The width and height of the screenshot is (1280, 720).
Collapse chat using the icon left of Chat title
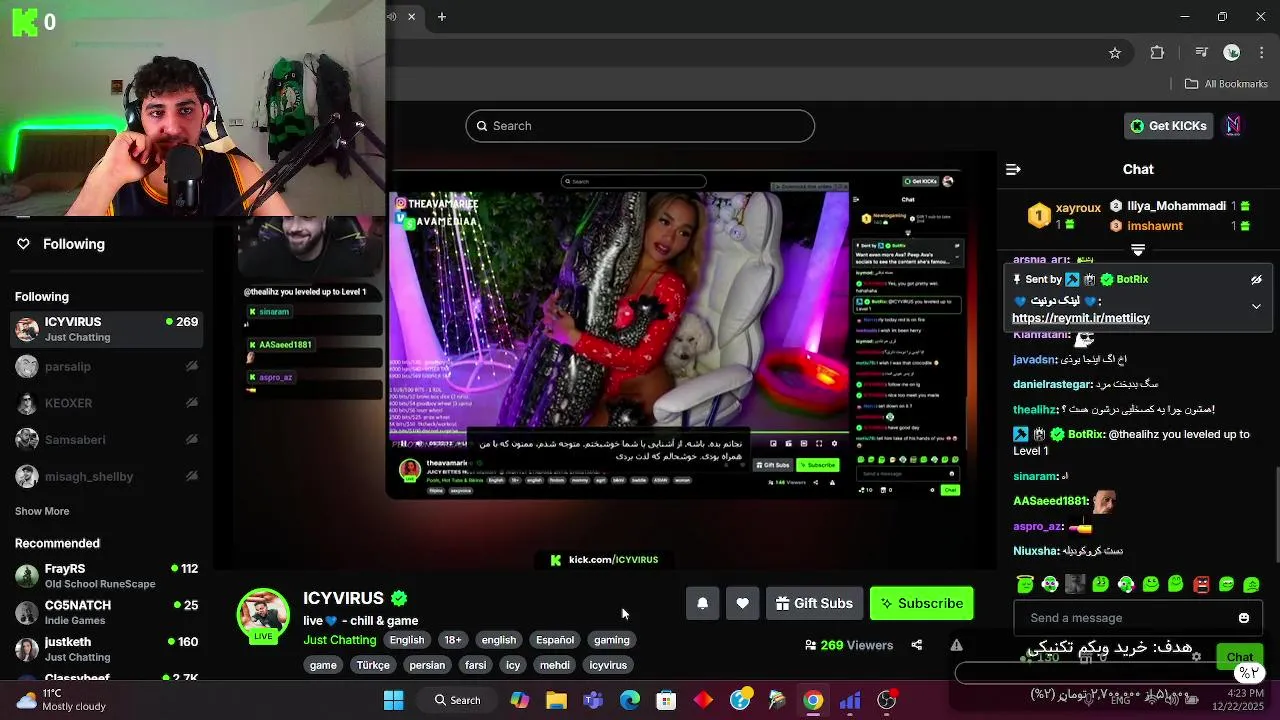pyautogui.click(x=1013, y=169)
